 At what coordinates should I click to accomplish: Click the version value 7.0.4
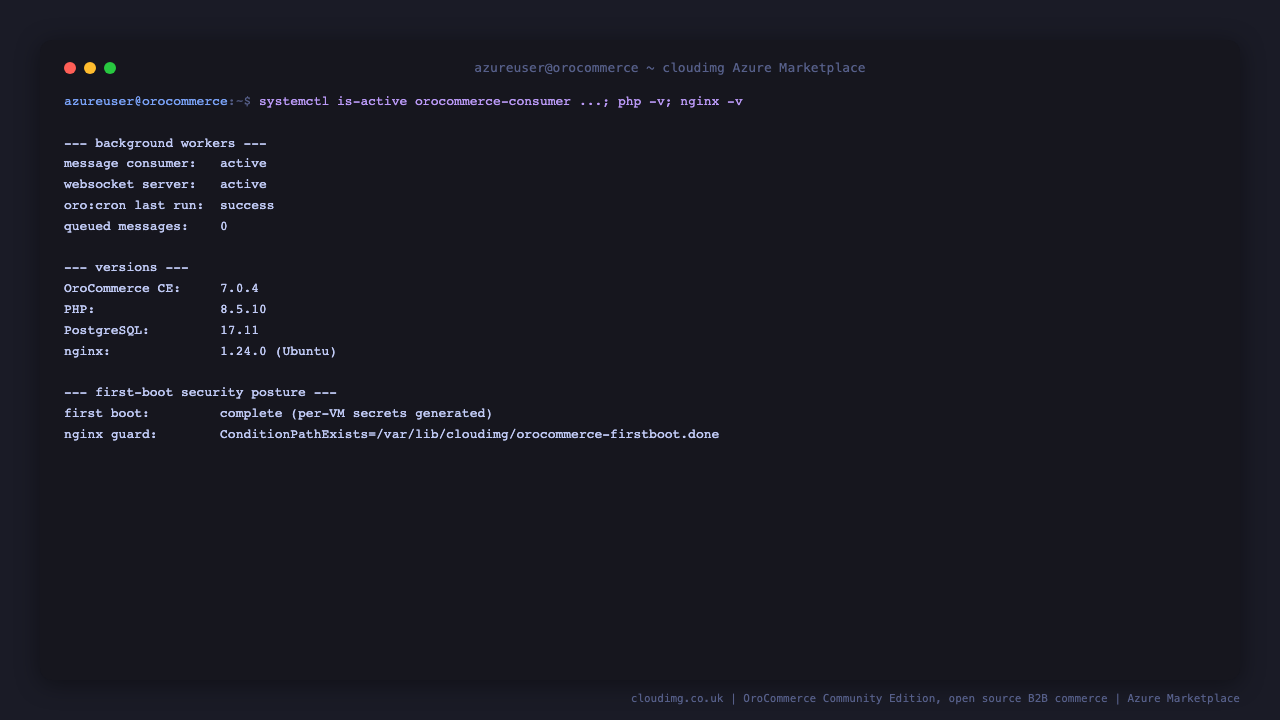[239, 289]
